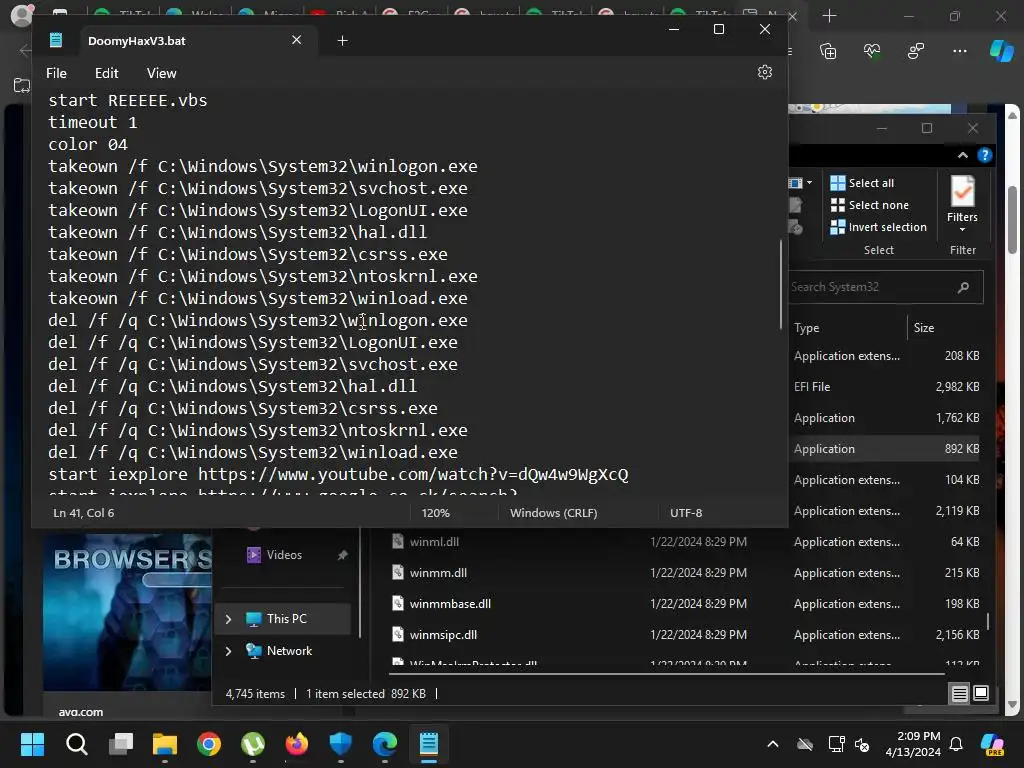Image resolution: width=1024 pixels, height=768 pixels.
Task: Open a new Edge browser tab
Action: pyautogui.click(x=829, y=16)
